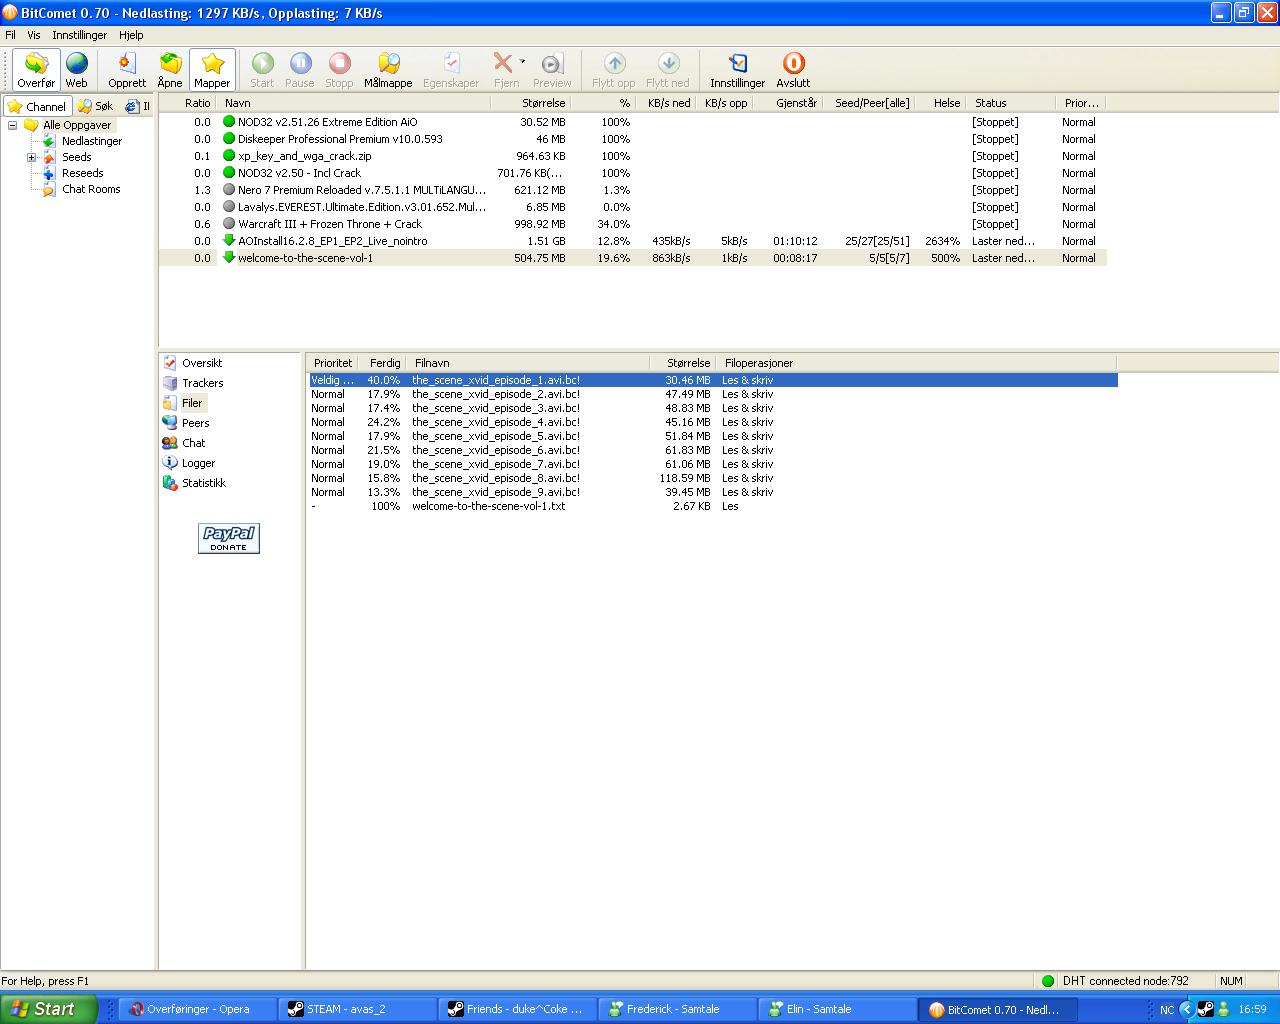Screen dimensions: 1280x1024
Task: Open Målmappe folder icon
Action: pyautogui.click(x=388, y=70)
